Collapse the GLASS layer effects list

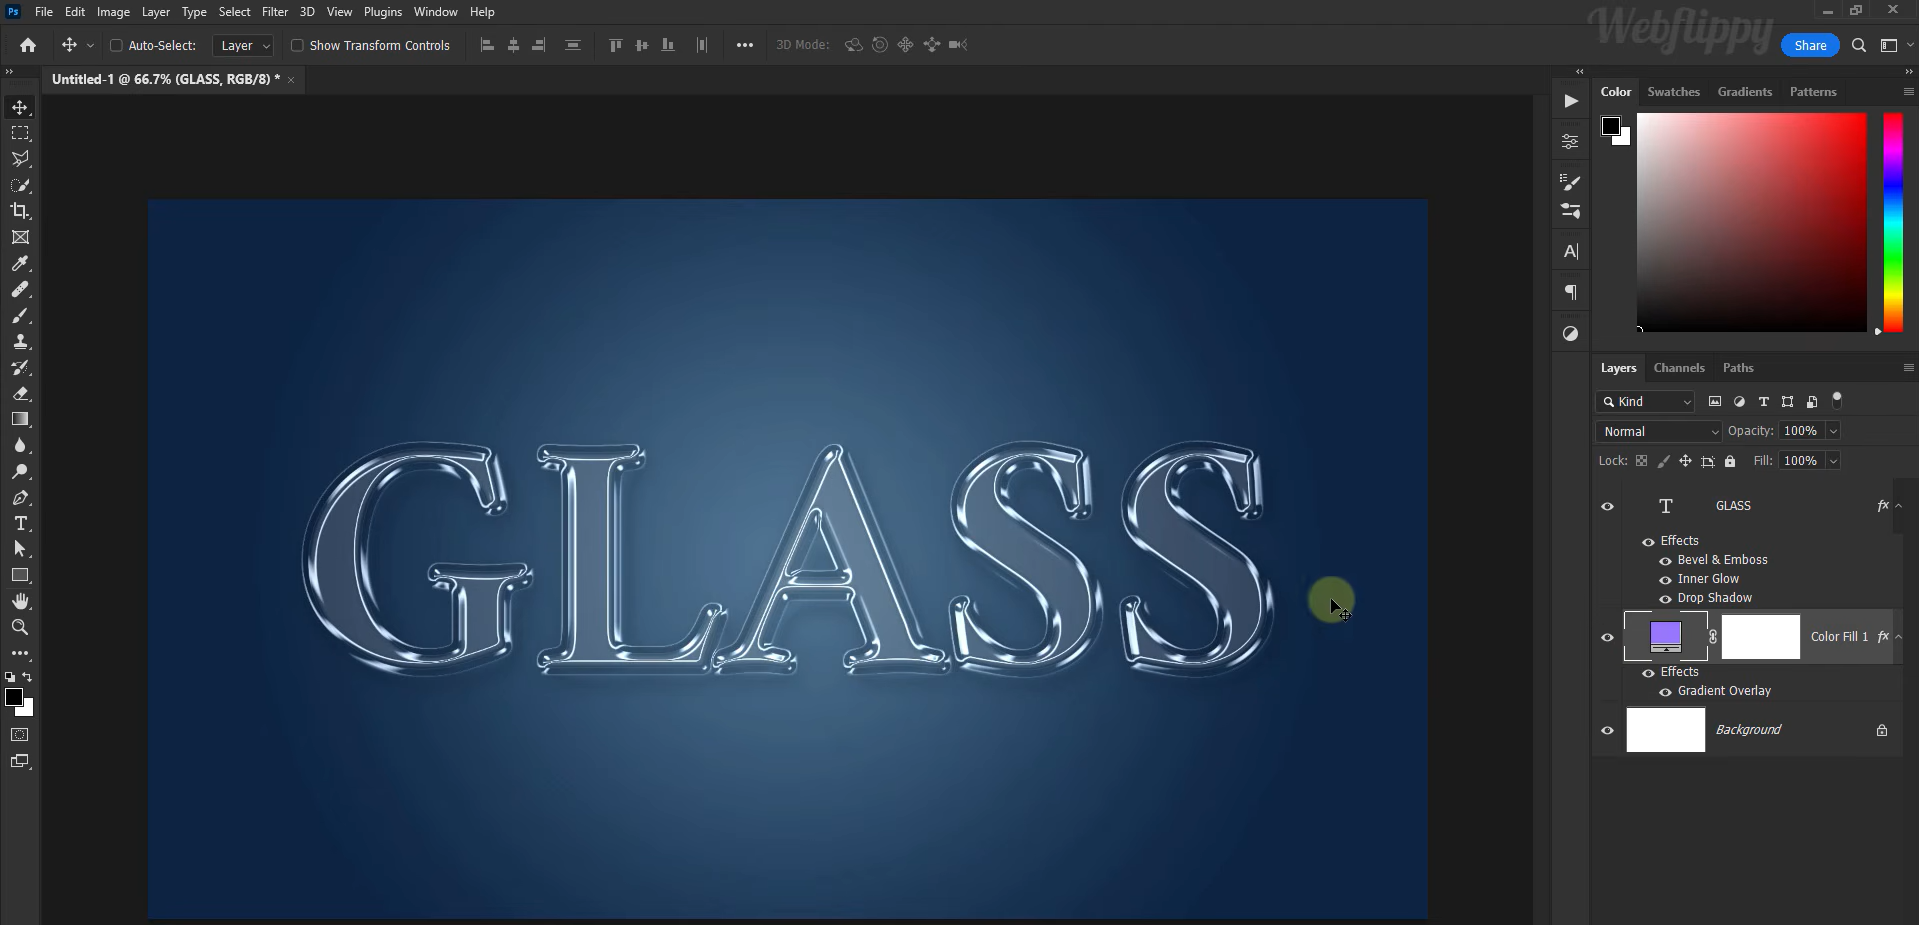click(x=1898, y=506)
